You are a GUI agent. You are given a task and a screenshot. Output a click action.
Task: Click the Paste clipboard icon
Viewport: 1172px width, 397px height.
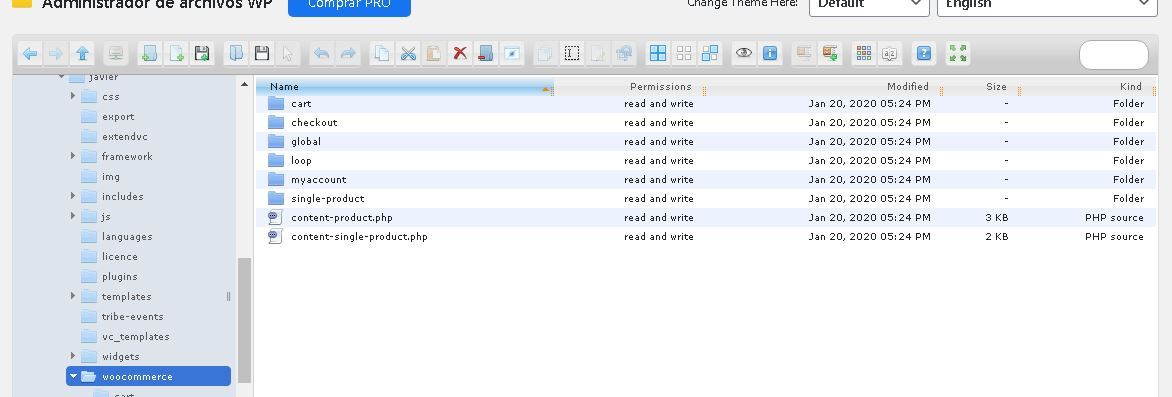tap(434, 54)
